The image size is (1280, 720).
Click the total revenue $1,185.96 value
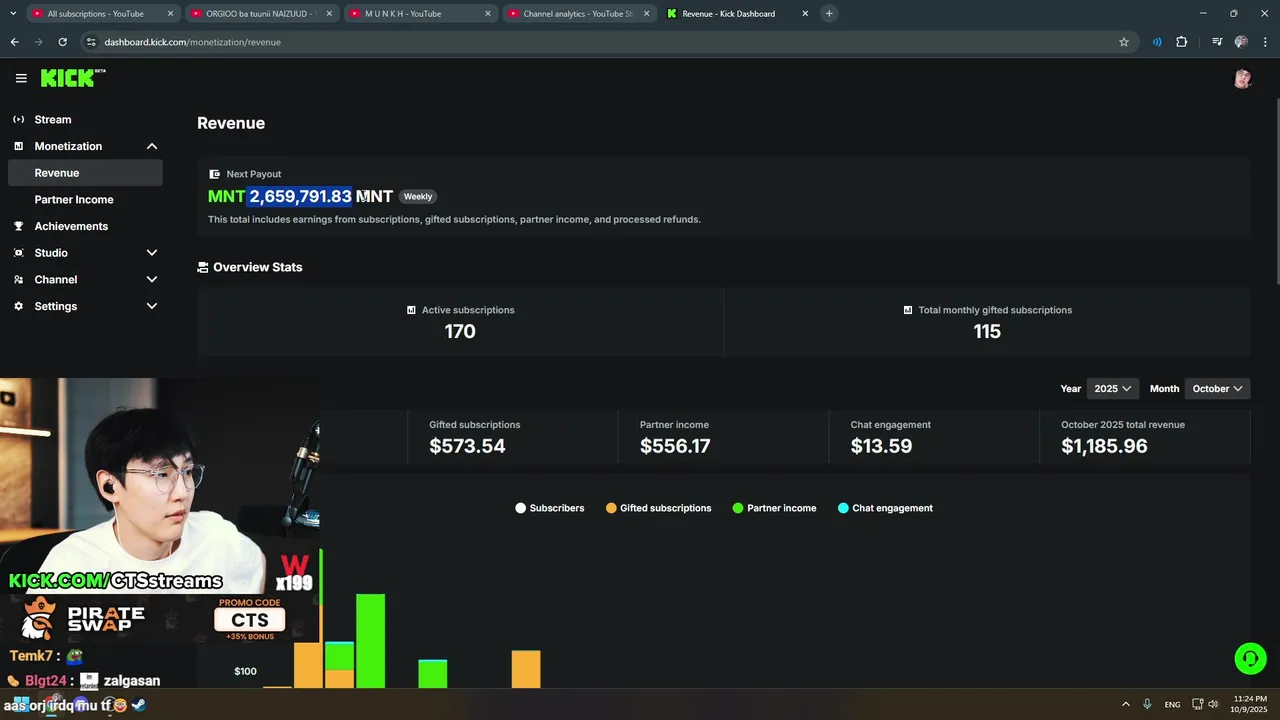[1104, 446]
